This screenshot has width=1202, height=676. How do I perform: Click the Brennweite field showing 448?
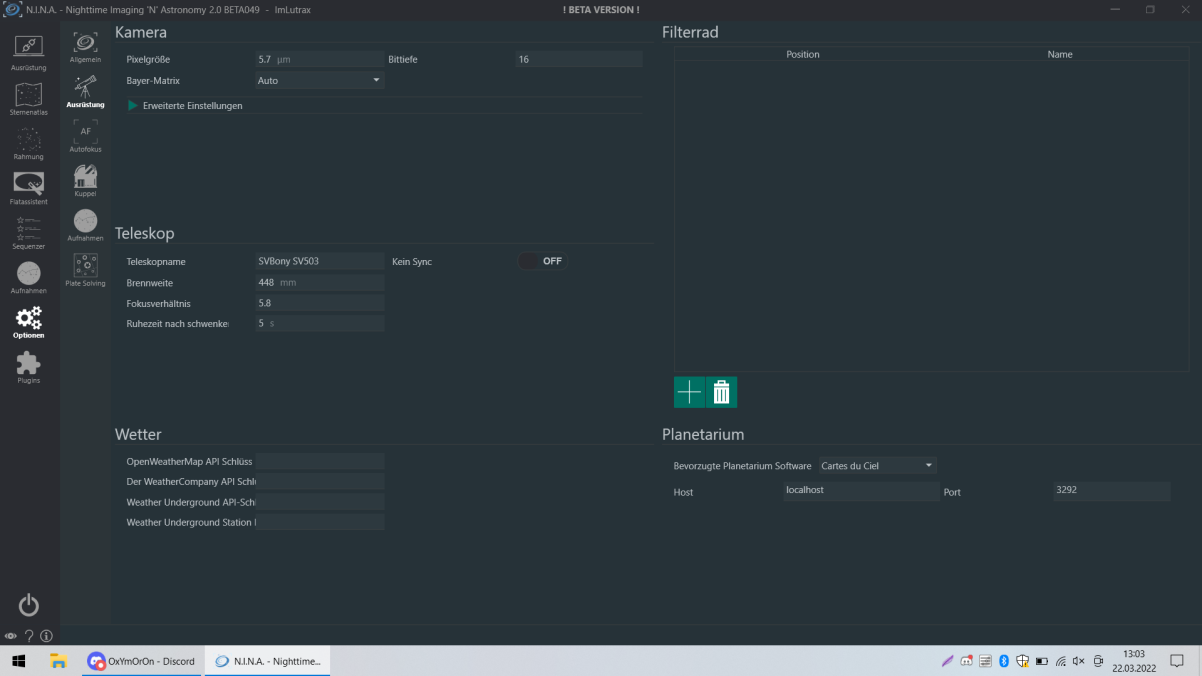coord(320,282)
